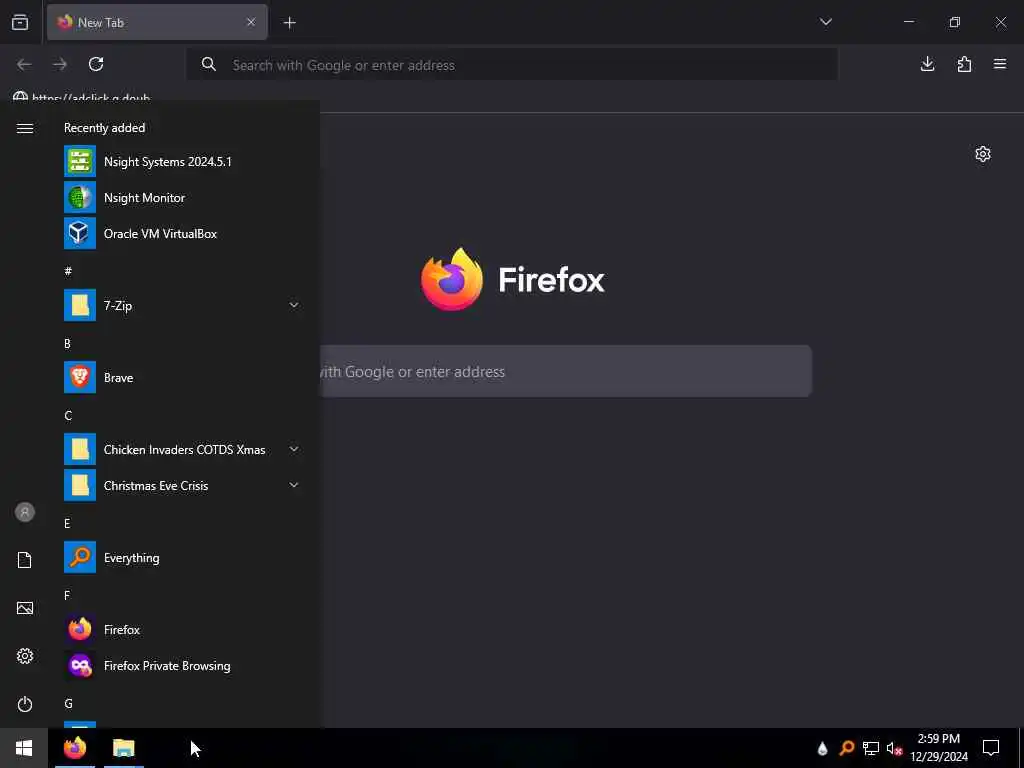The width and height of the screenshot is (1024, 768).
Task: Click the letter E section header
Action: (x=67, y=523)
